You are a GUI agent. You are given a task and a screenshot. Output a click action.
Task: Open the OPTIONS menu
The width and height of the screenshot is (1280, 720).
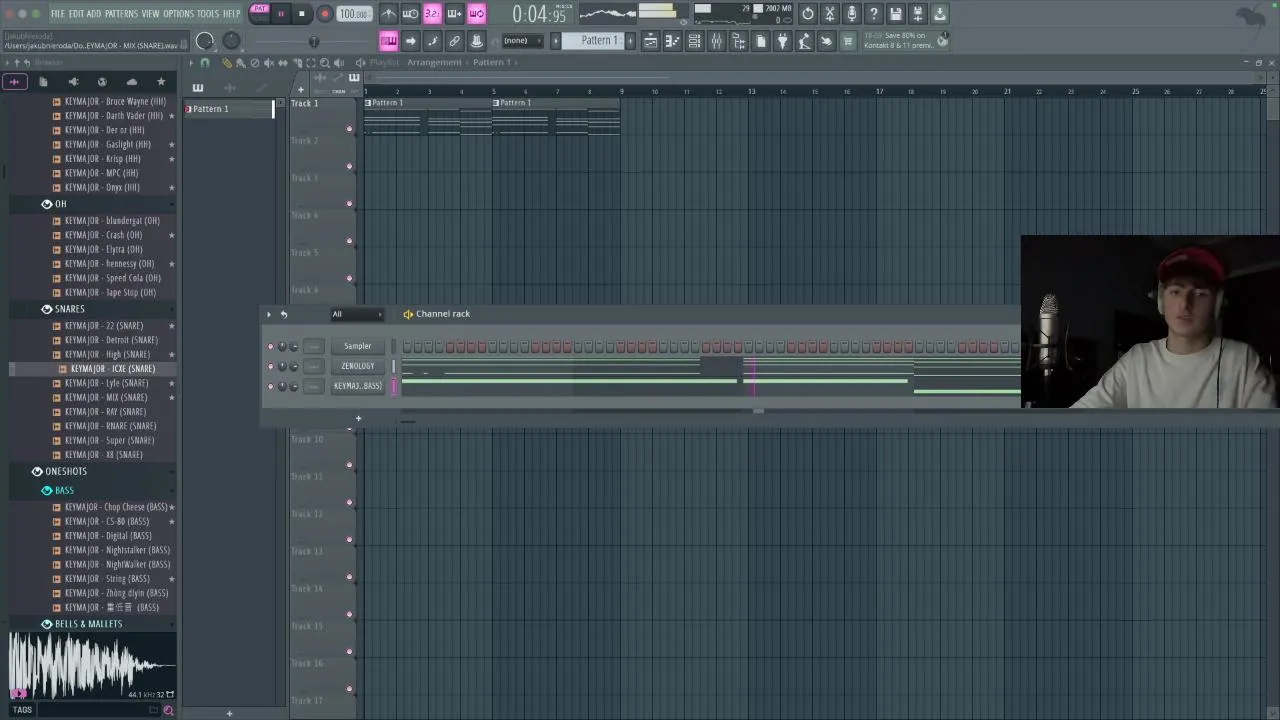pyautogui.click(x=178, y=14)
